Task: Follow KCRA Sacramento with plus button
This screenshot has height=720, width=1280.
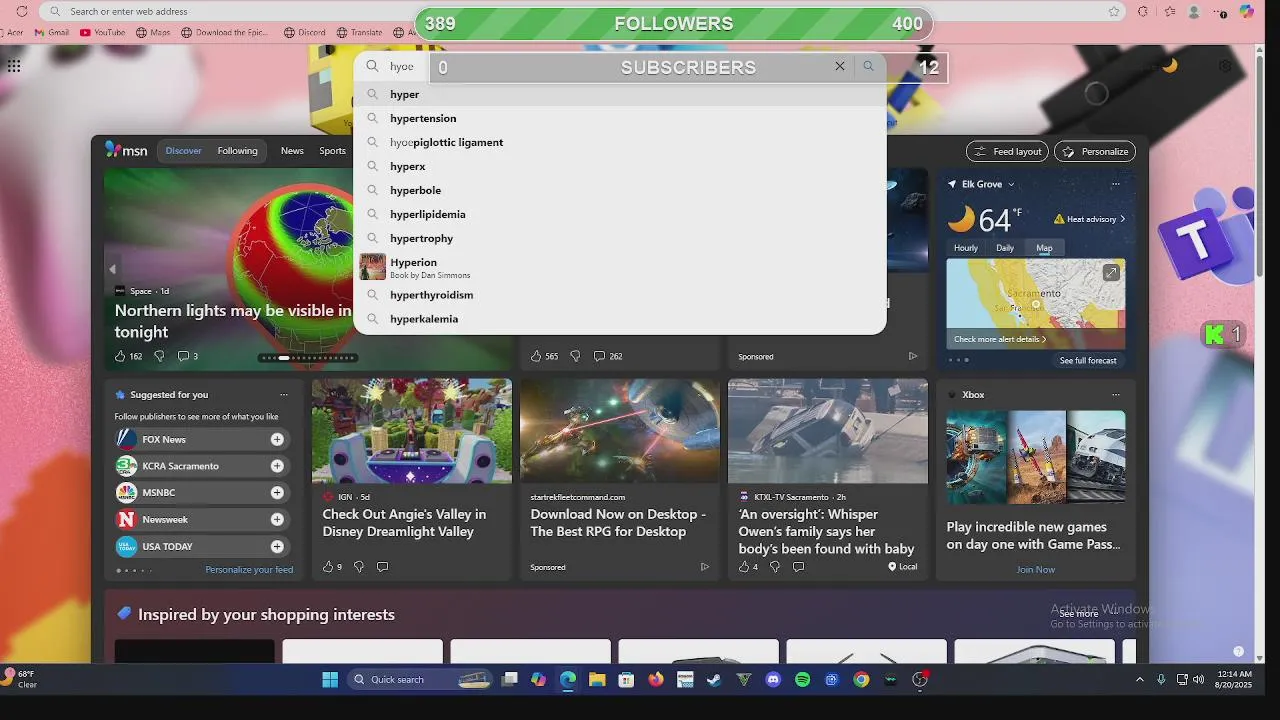Action: (277, 466)
